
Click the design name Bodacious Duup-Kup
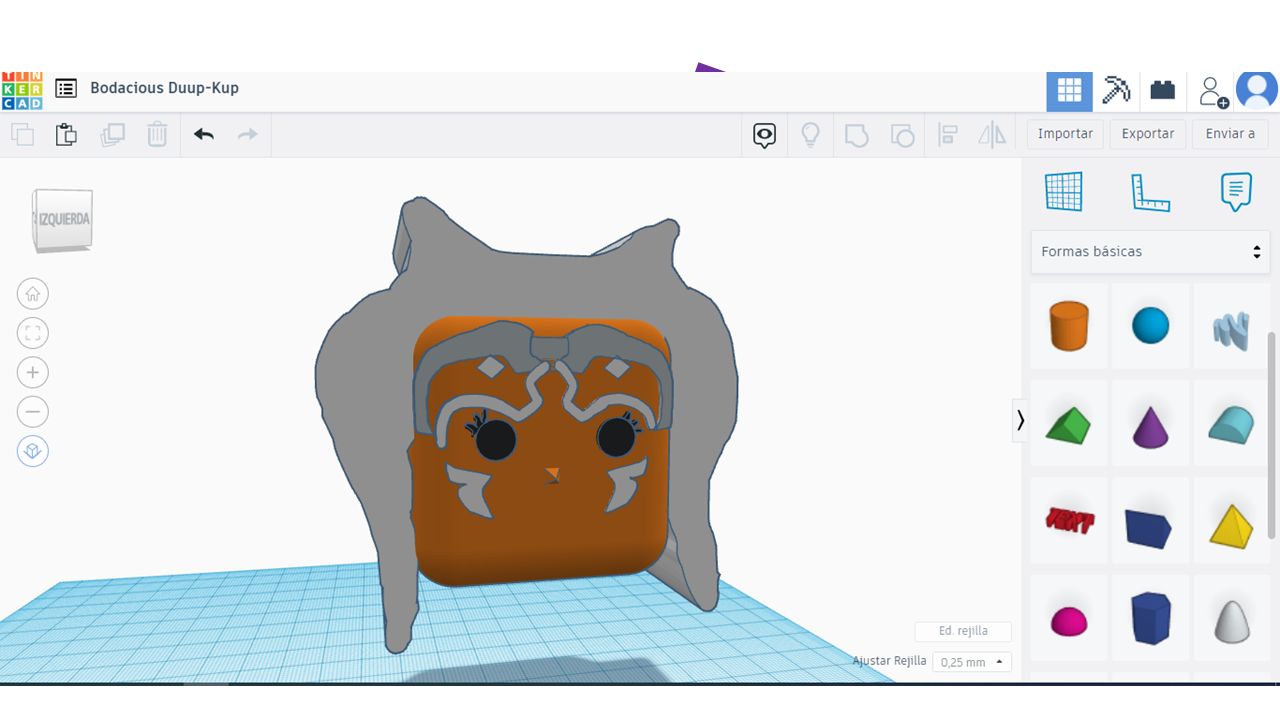(x=164, y=88)
